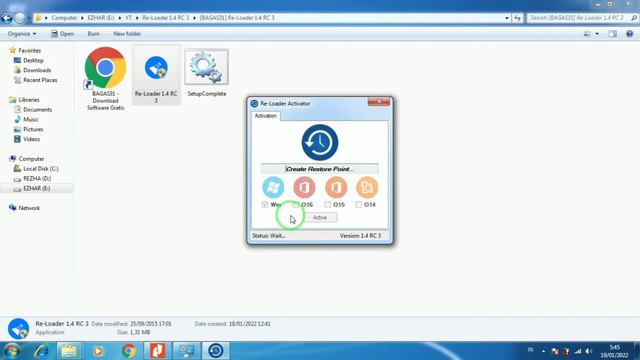Viewport: 640px width, 360px height.
Task: Open the view options dropdown arrow
Action: (597, 34)
